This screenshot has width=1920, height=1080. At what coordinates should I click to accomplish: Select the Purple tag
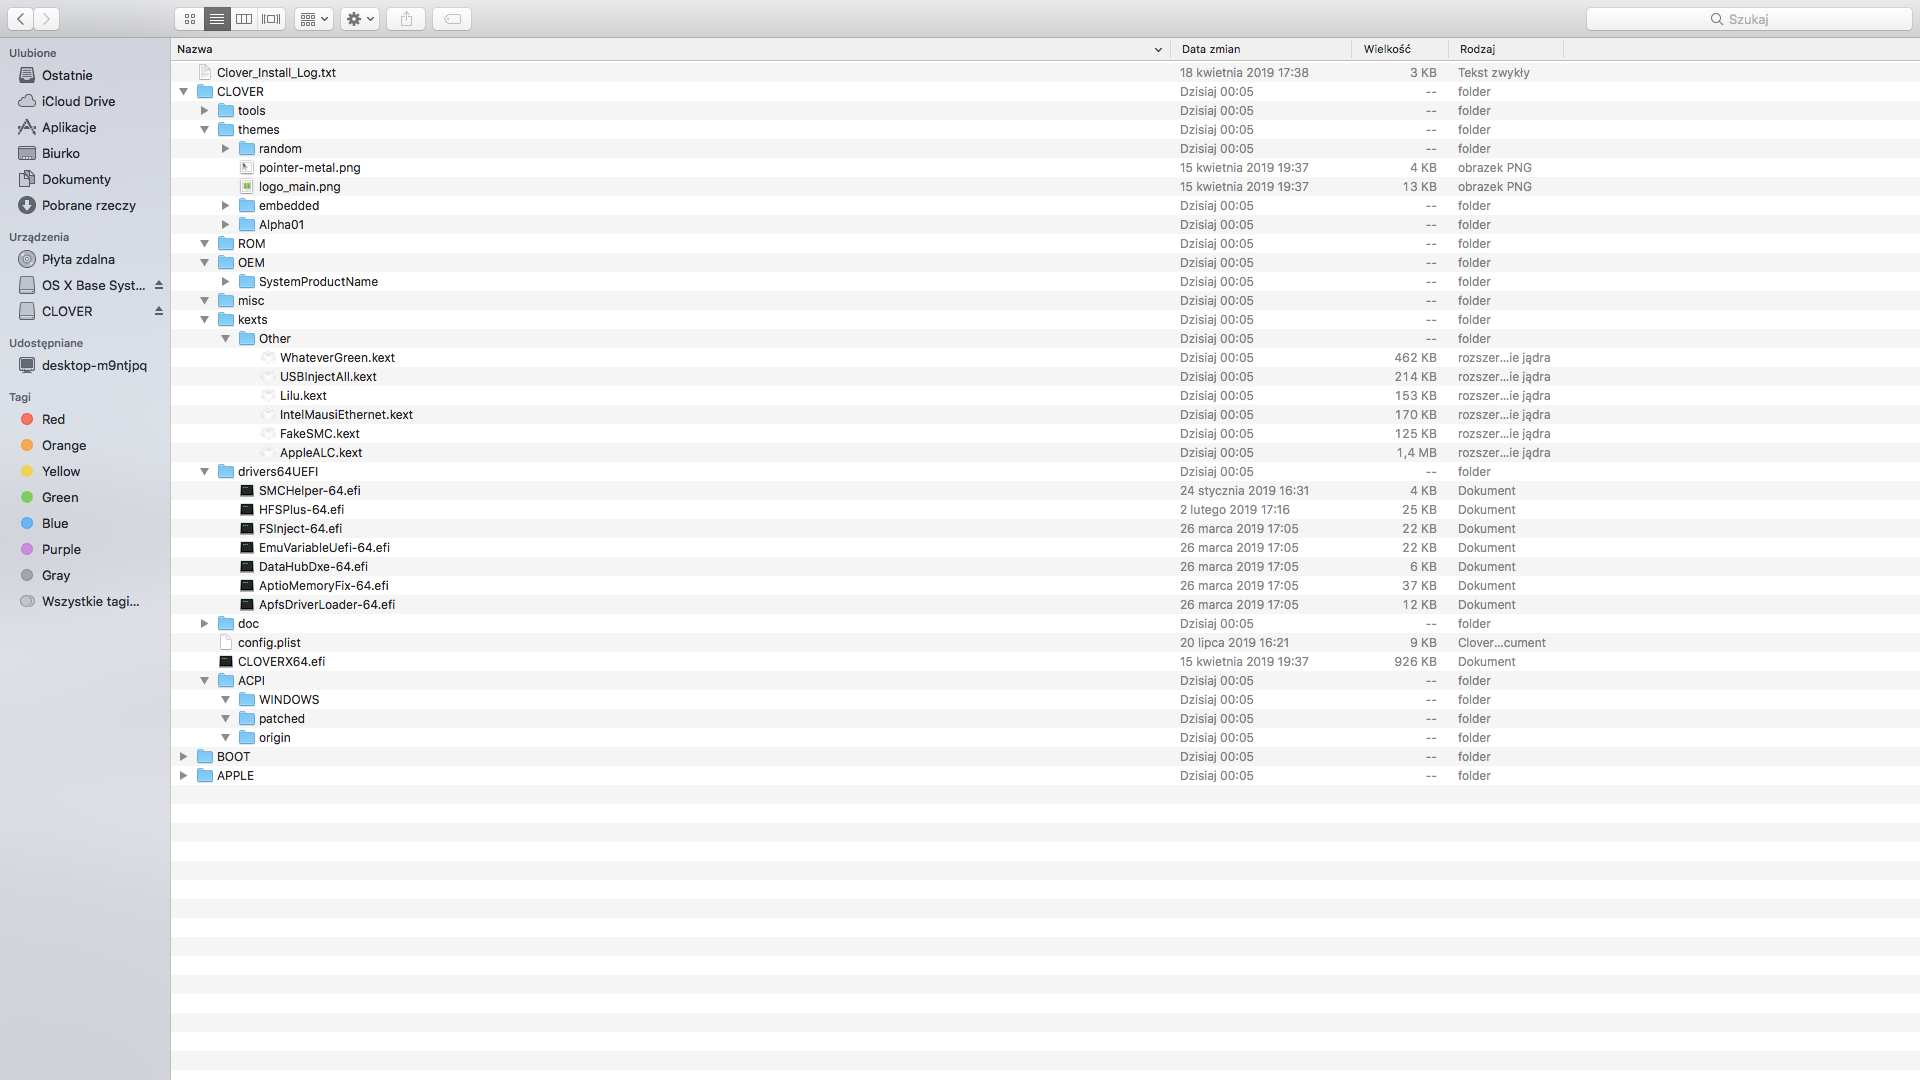point(61,550)
